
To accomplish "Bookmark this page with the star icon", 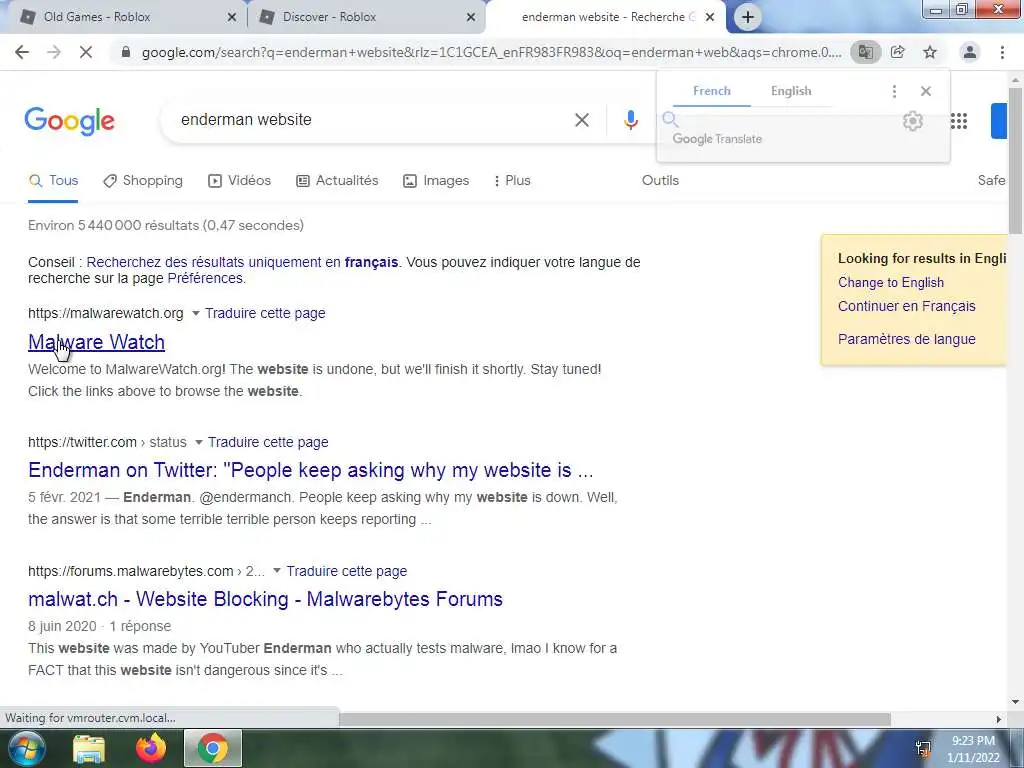I will 930,52.
